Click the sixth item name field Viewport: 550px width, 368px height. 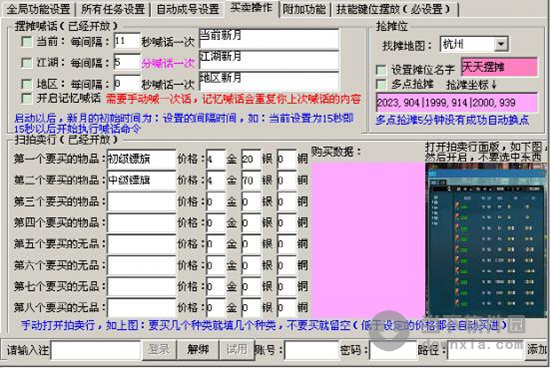[x=141, y=265]
